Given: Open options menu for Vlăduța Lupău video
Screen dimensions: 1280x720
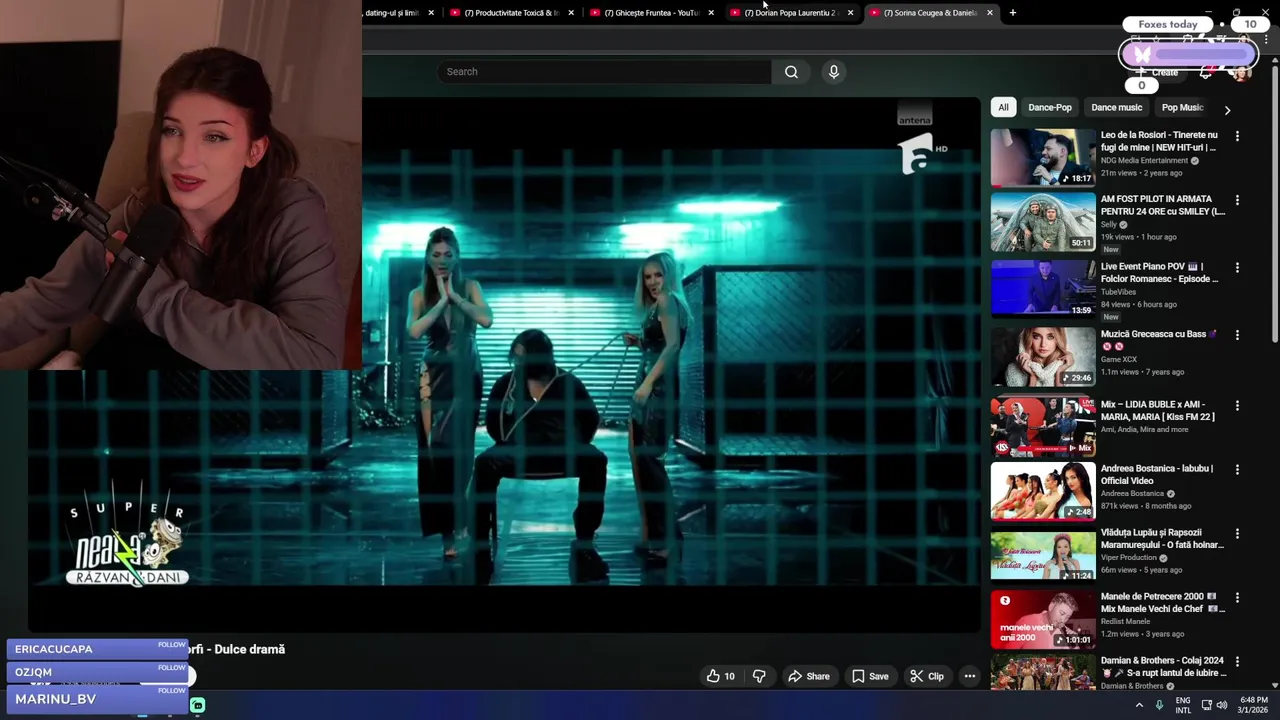Looking at the screenshot, I should point(1237,534).
